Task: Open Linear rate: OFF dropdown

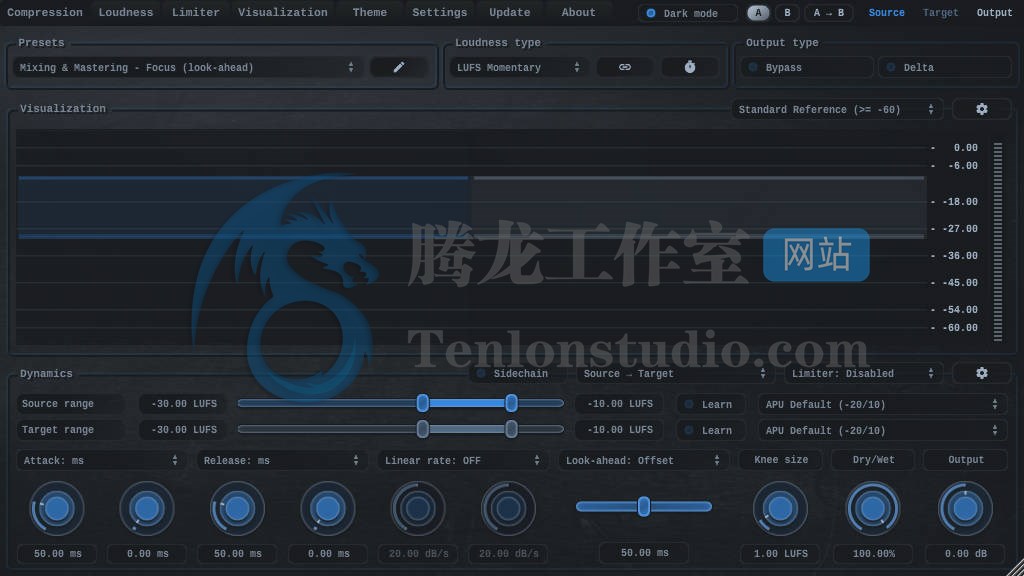Action: (462, 460)
